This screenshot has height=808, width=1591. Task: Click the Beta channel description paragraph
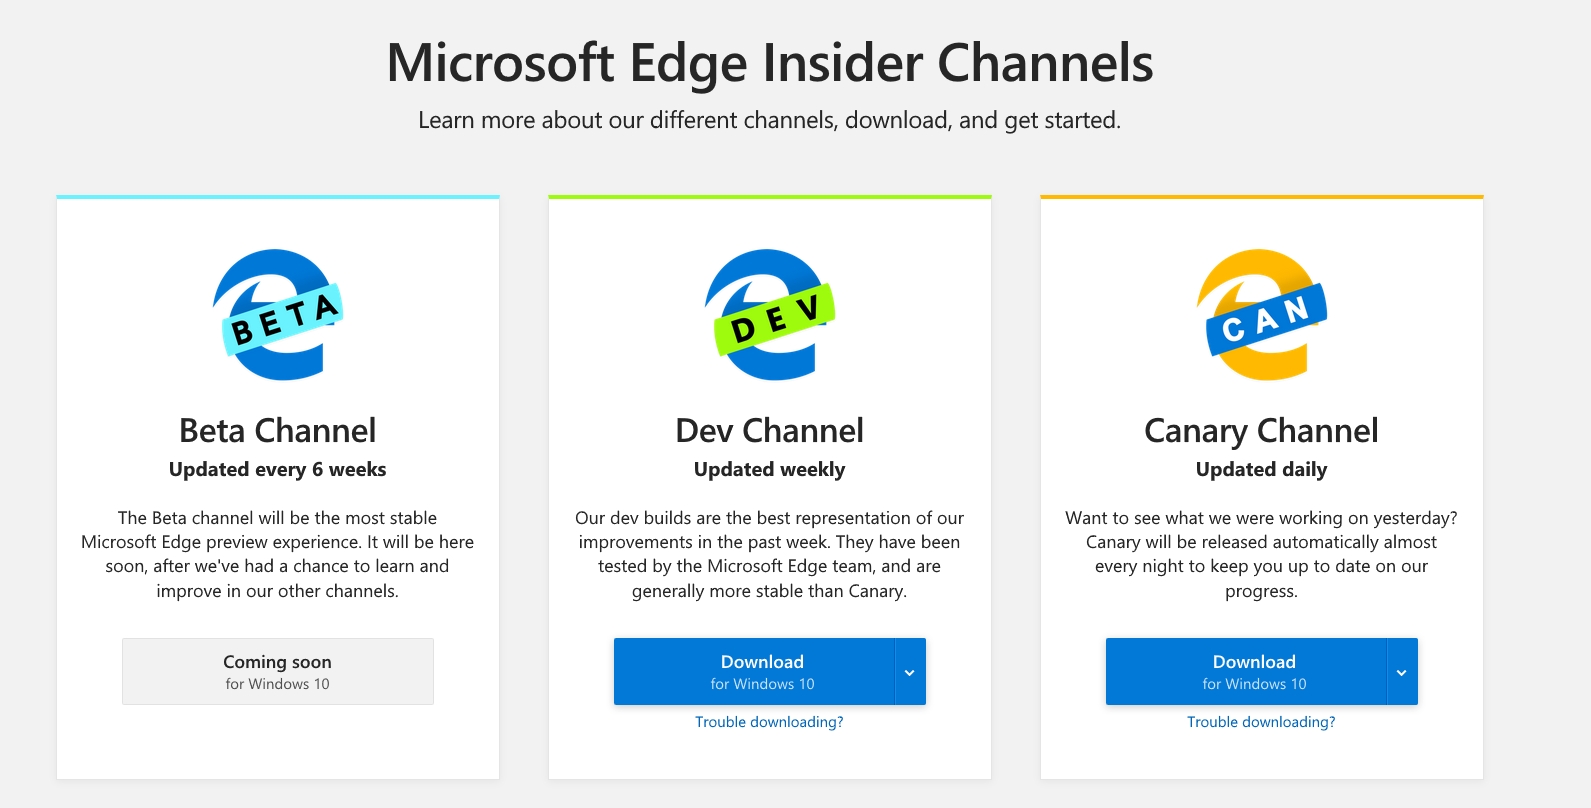click(278, 555)
